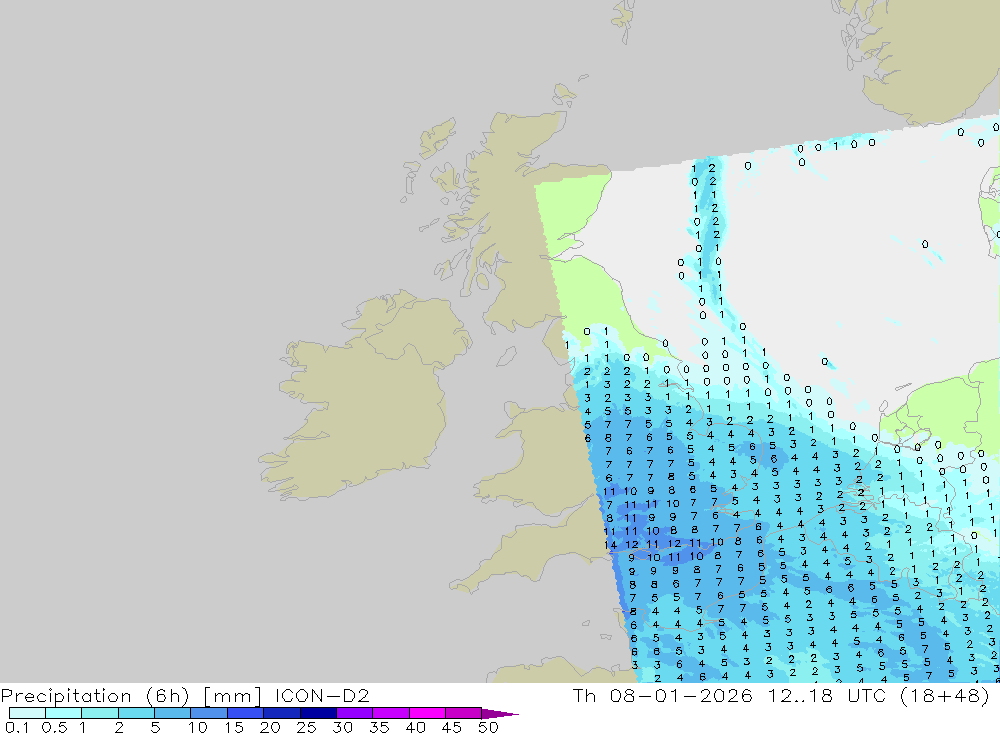Click the '0.1' legend scale label
The image size is (1000, 733).
[17, 727]
